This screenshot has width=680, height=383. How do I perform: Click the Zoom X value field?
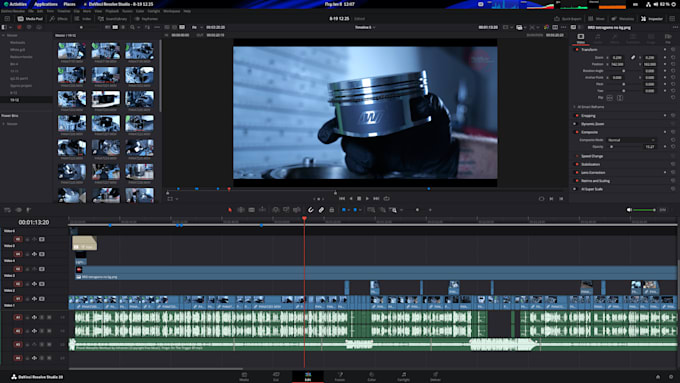617,57
